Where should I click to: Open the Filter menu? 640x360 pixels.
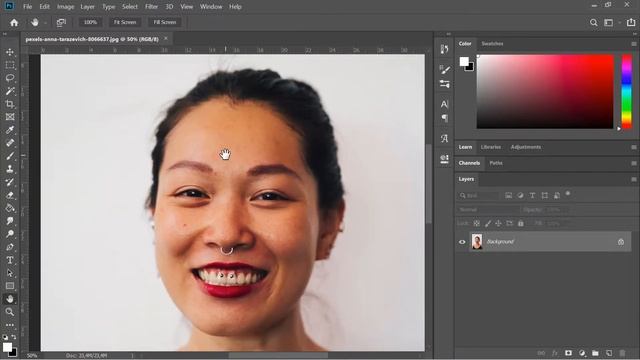[151, 7]
